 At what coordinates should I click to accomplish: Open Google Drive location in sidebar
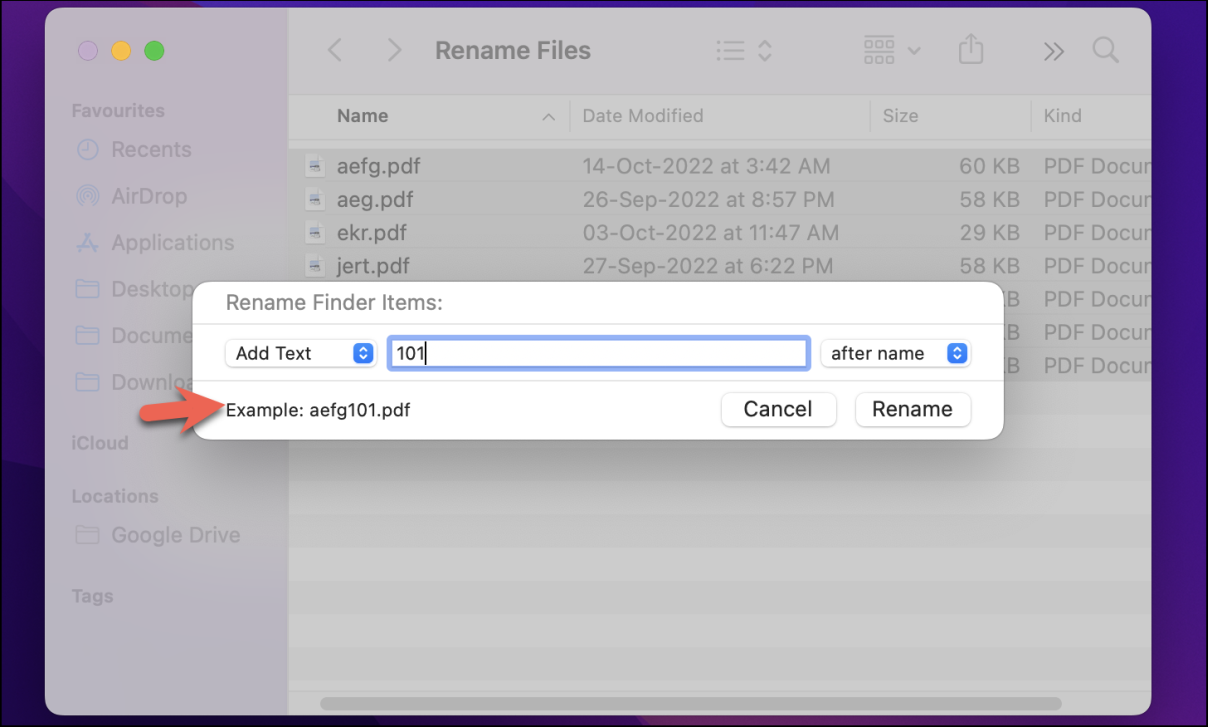[176, 535]
